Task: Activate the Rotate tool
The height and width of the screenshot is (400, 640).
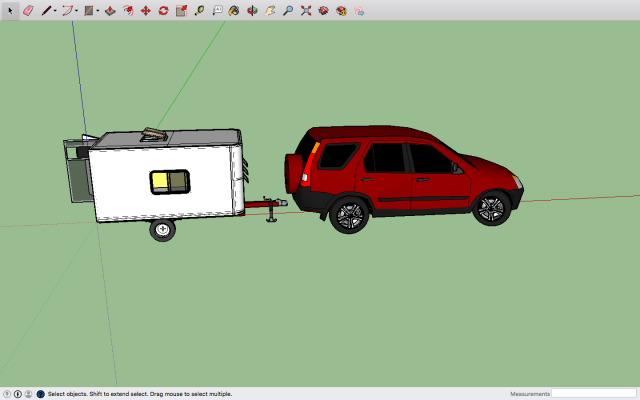Action: click(x=164, y=11)
